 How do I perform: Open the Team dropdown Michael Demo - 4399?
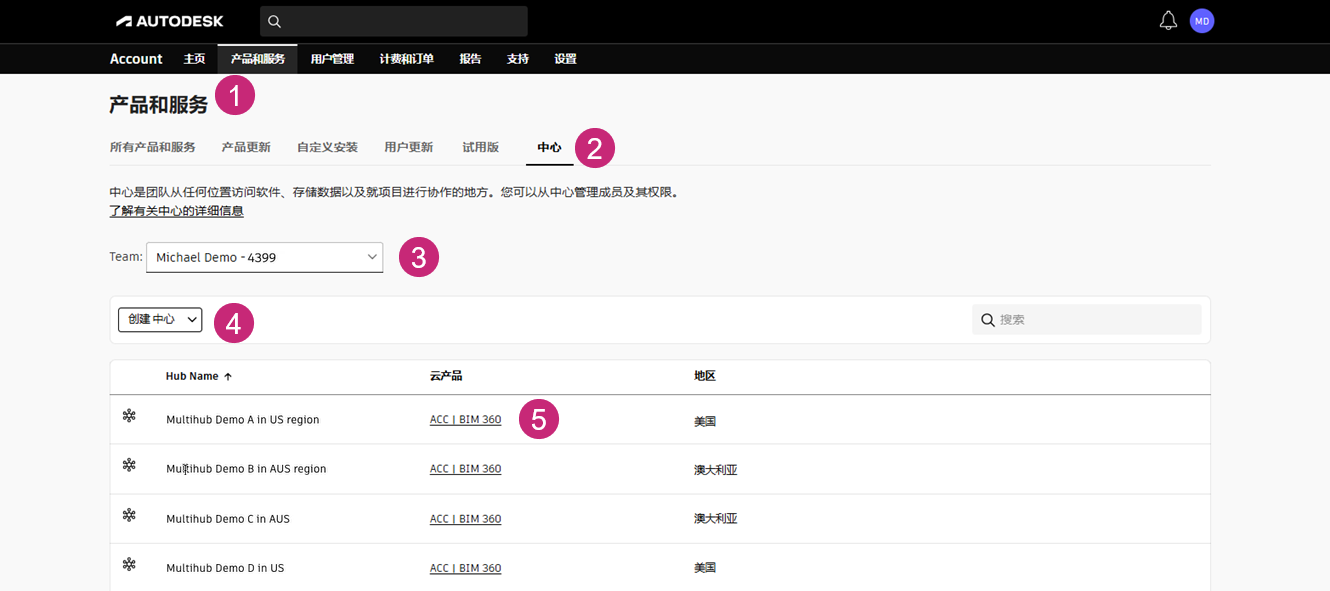coord(265,257)
